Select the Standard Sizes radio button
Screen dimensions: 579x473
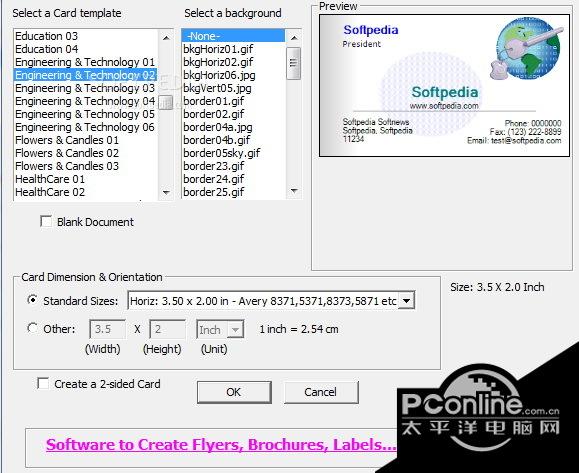(x=32, y=300)
